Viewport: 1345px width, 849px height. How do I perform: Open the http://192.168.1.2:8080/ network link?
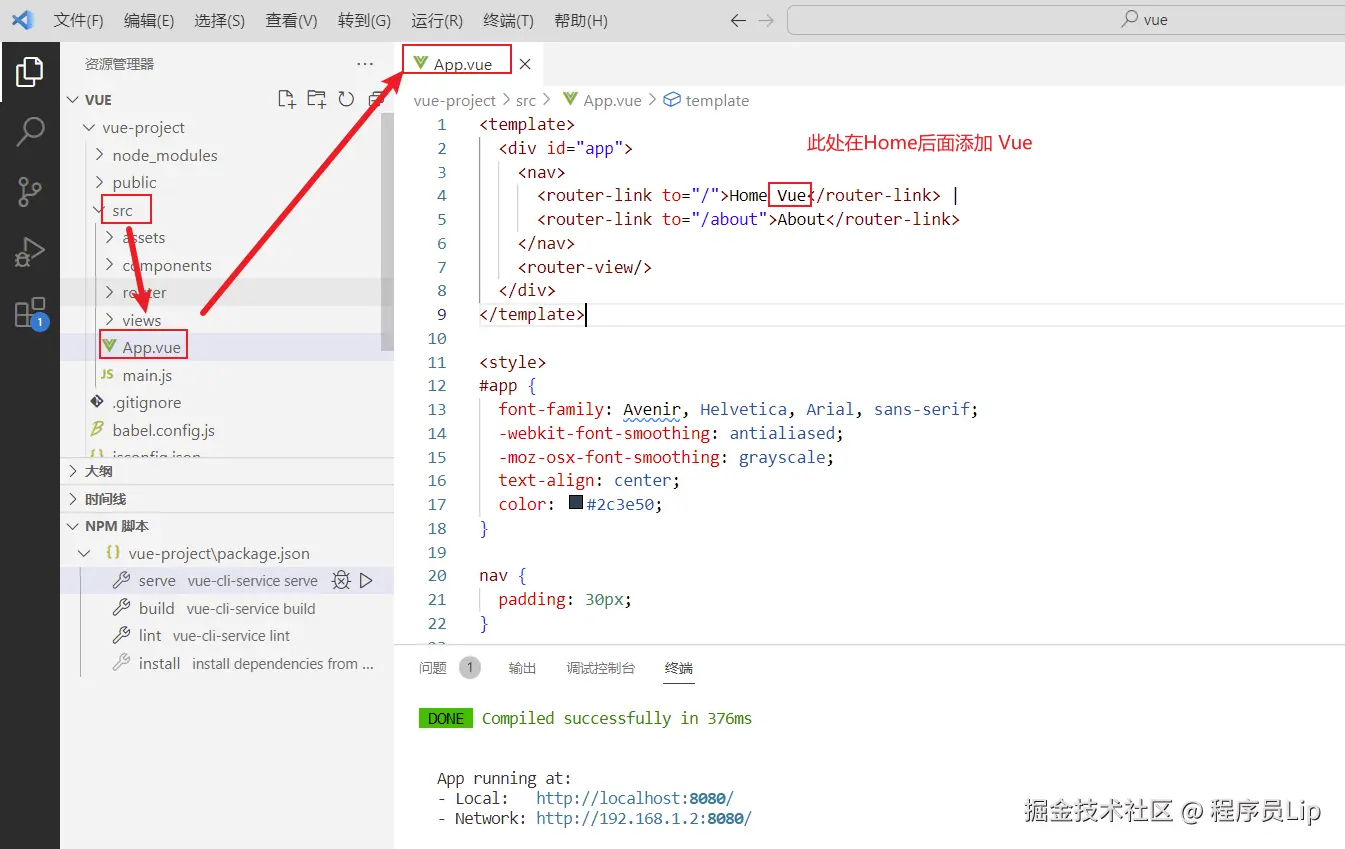643,818
